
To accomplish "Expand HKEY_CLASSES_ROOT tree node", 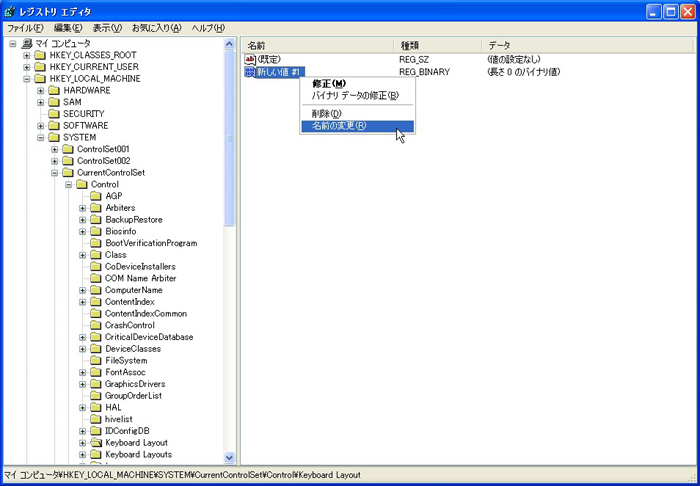I will (27, 55).
